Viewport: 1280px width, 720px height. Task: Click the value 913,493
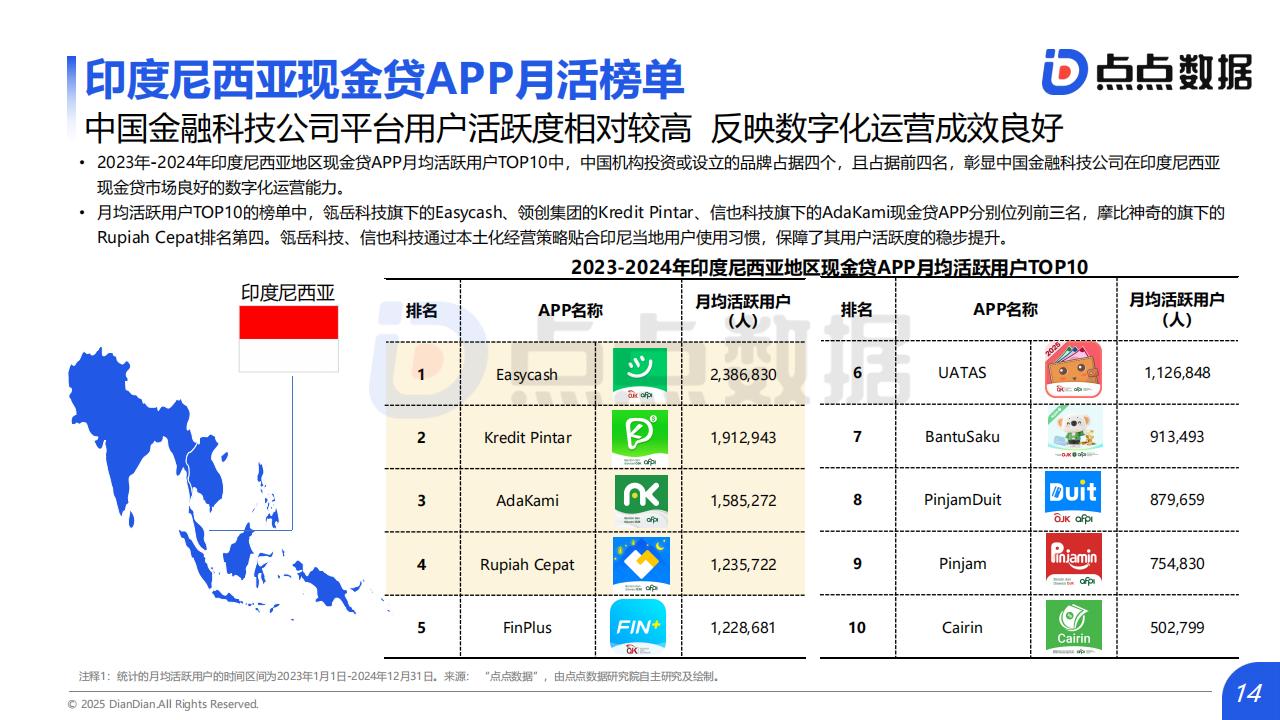coord(1177,436)
